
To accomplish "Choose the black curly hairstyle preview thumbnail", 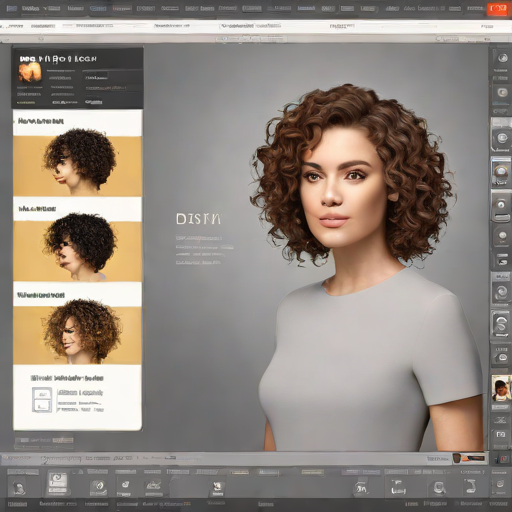I will pyautogui.click(x=77, y=251).
